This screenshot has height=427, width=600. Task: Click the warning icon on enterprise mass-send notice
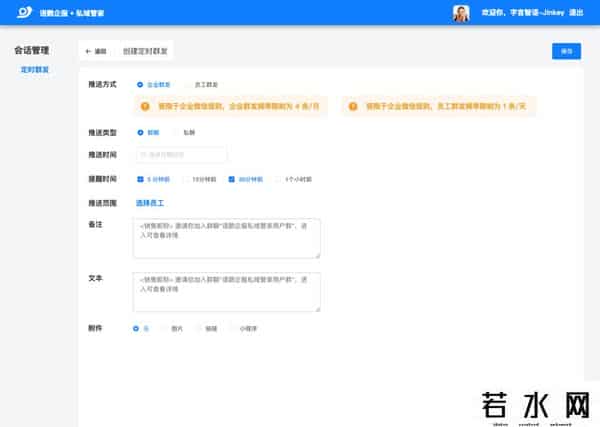[145, 106]
